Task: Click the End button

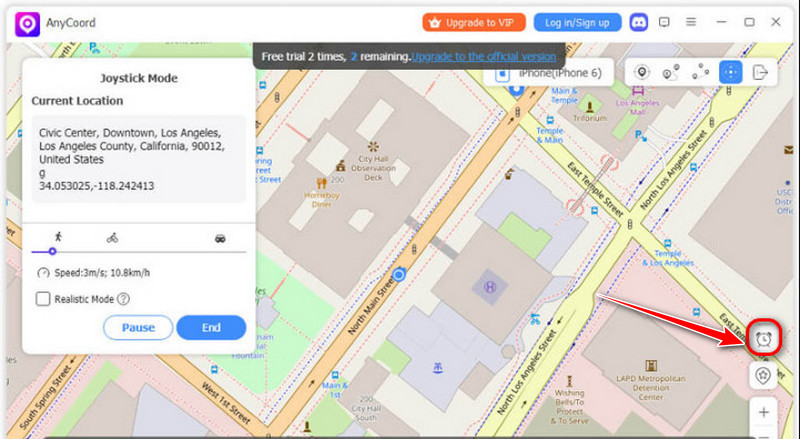Action: (x=211, y=327)
